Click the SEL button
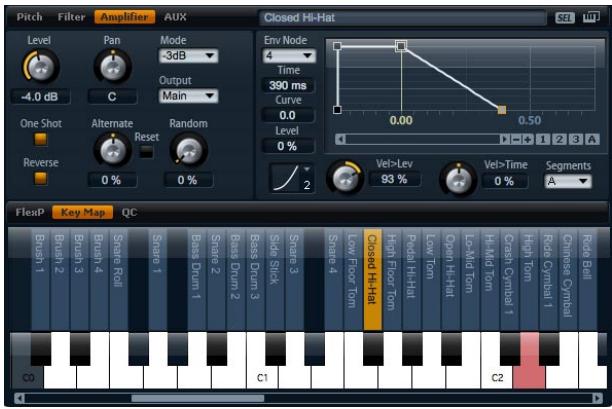The image size is (612, 409). click(x=564, y=18)
